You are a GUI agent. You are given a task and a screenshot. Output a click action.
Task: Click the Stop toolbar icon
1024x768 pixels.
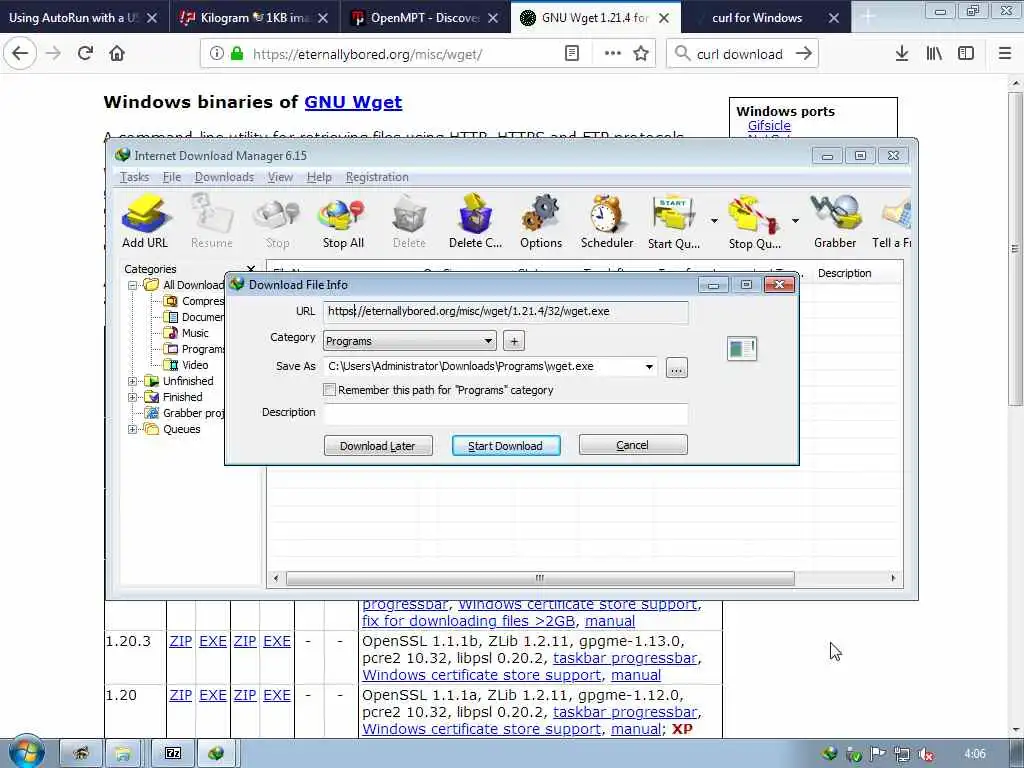[x=277, y=221]
